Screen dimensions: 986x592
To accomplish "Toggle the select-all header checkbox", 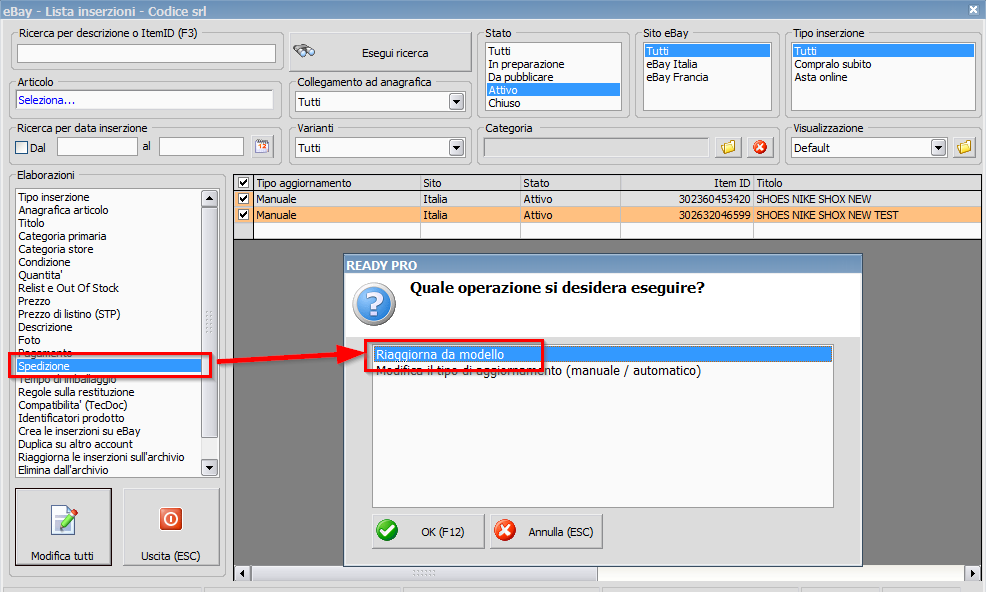I will click(x=243, y=182).
